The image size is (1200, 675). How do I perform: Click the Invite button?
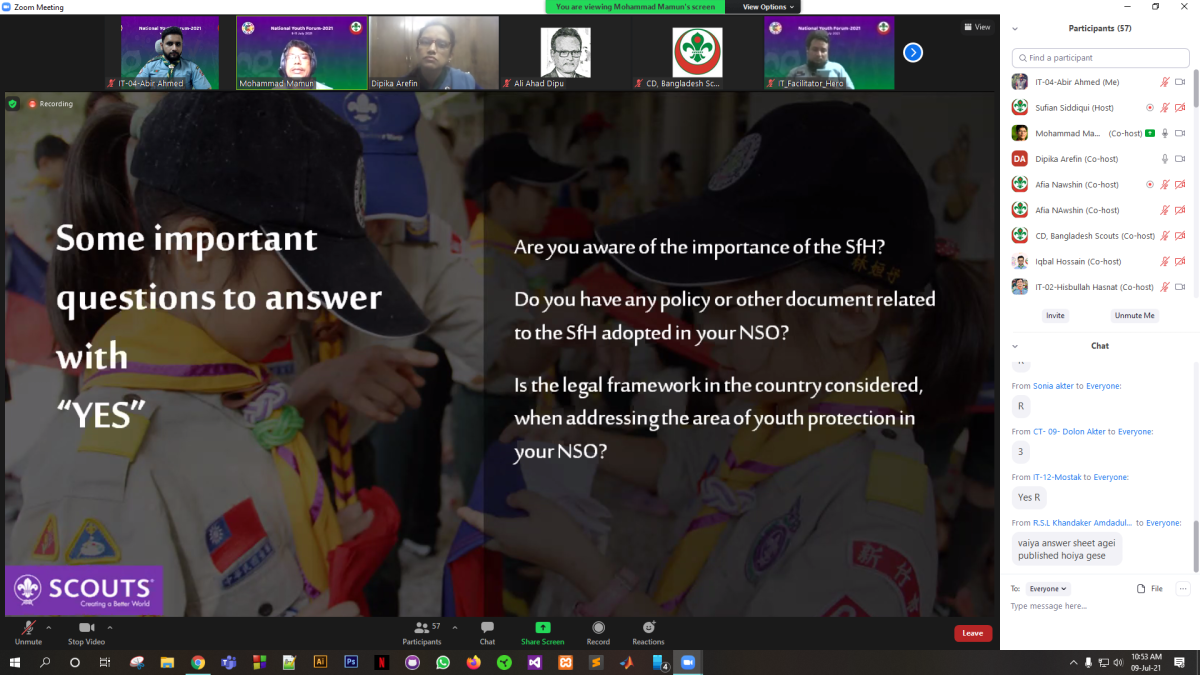pyautogui.click(x=1055, y=315)
